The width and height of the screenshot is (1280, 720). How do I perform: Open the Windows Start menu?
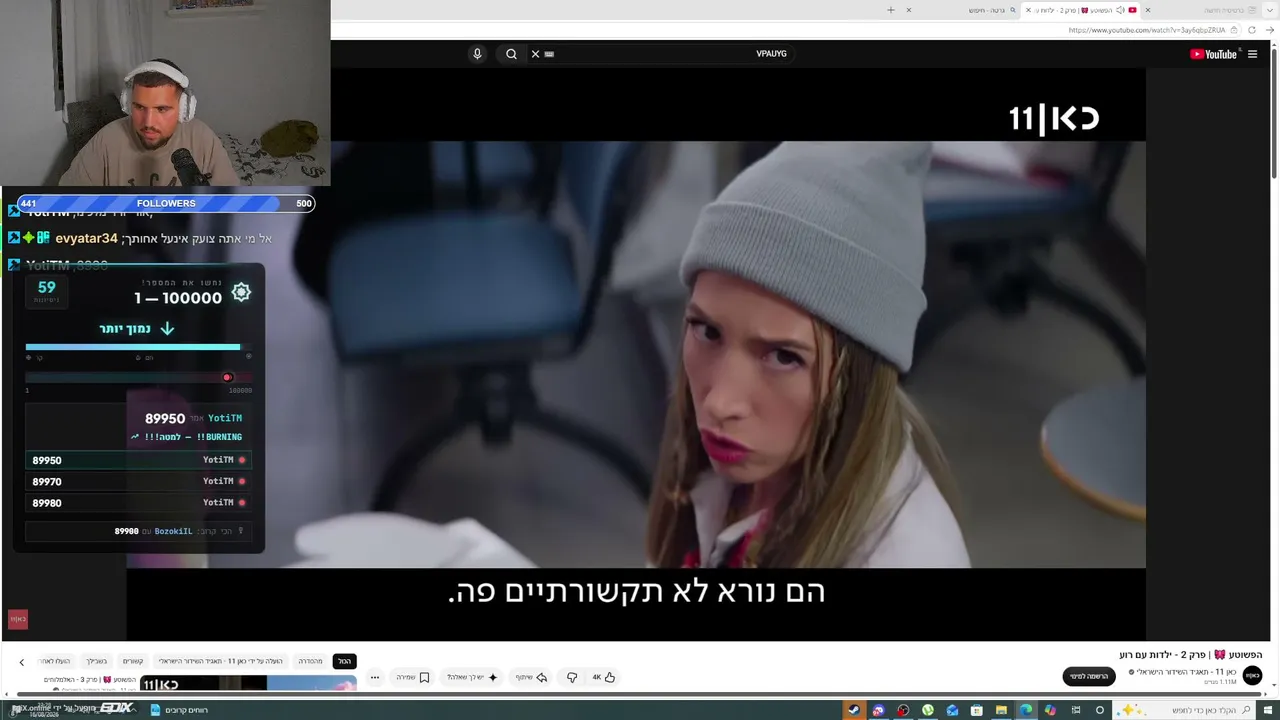[1270, 710]
